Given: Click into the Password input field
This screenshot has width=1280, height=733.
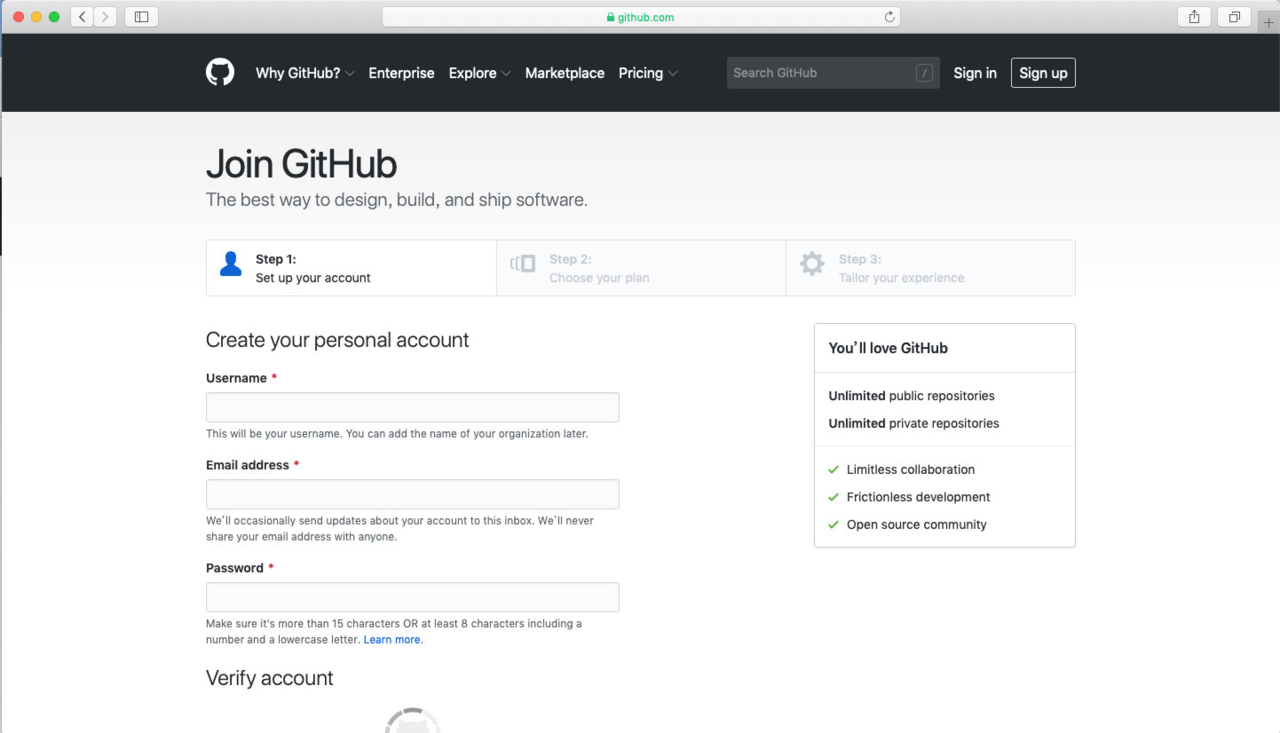Looking at the screenshot, I should tap(412, 597).
